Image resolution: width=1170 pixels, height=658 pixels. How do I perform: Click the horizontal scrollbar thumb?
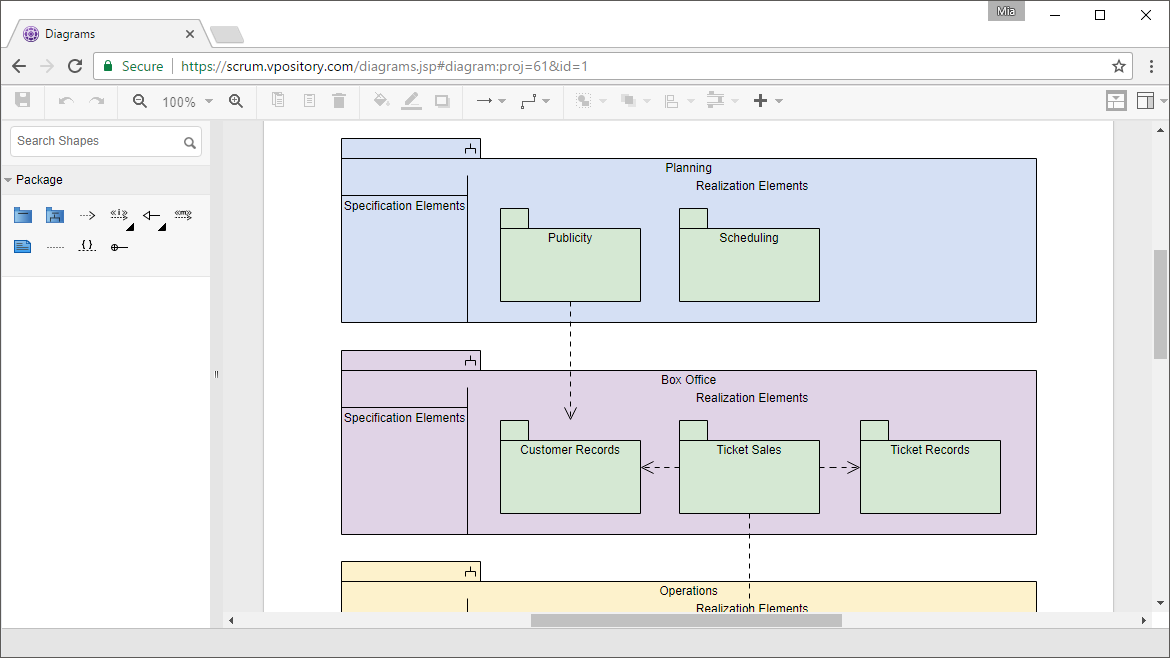(686, 621)
